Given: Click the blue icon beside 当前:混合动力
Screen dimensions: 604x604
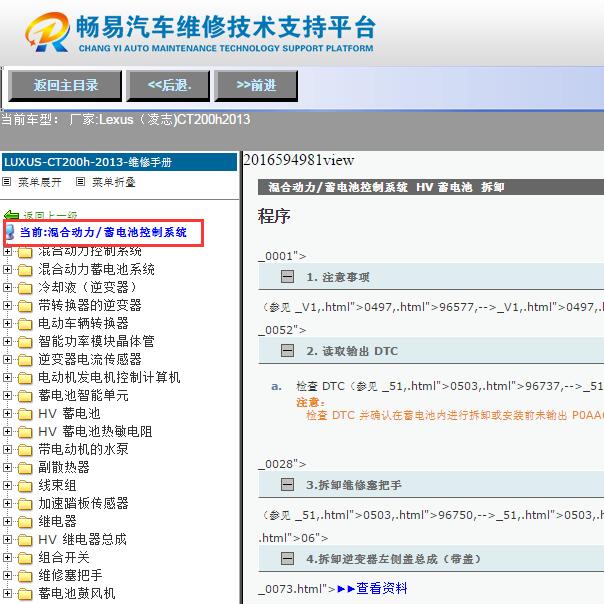Looking at the screenshot, I should (x=10, y=232).
